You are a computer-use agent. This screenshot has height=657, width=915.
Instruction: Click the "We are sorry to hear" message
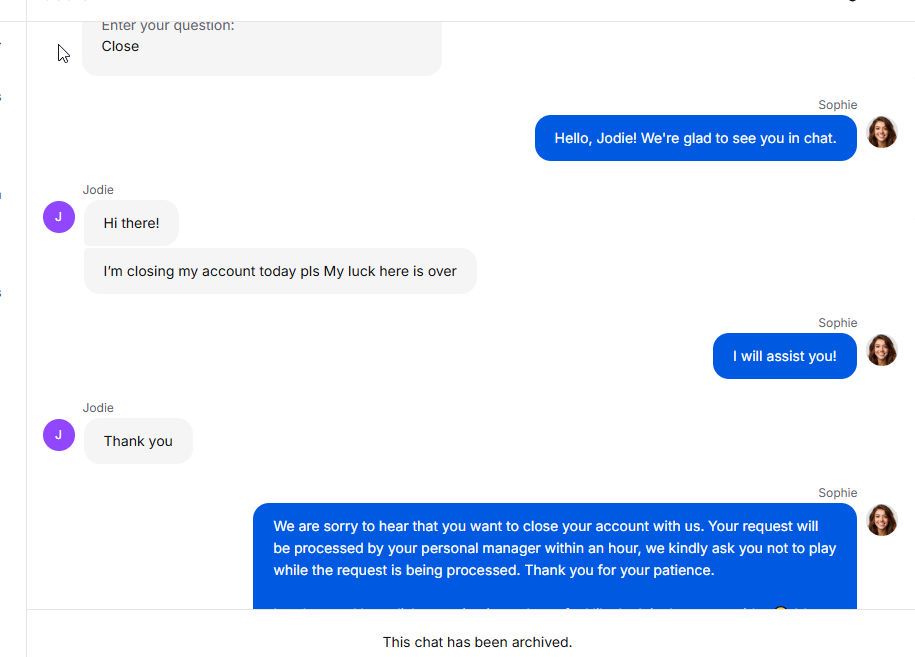point(554,550)
